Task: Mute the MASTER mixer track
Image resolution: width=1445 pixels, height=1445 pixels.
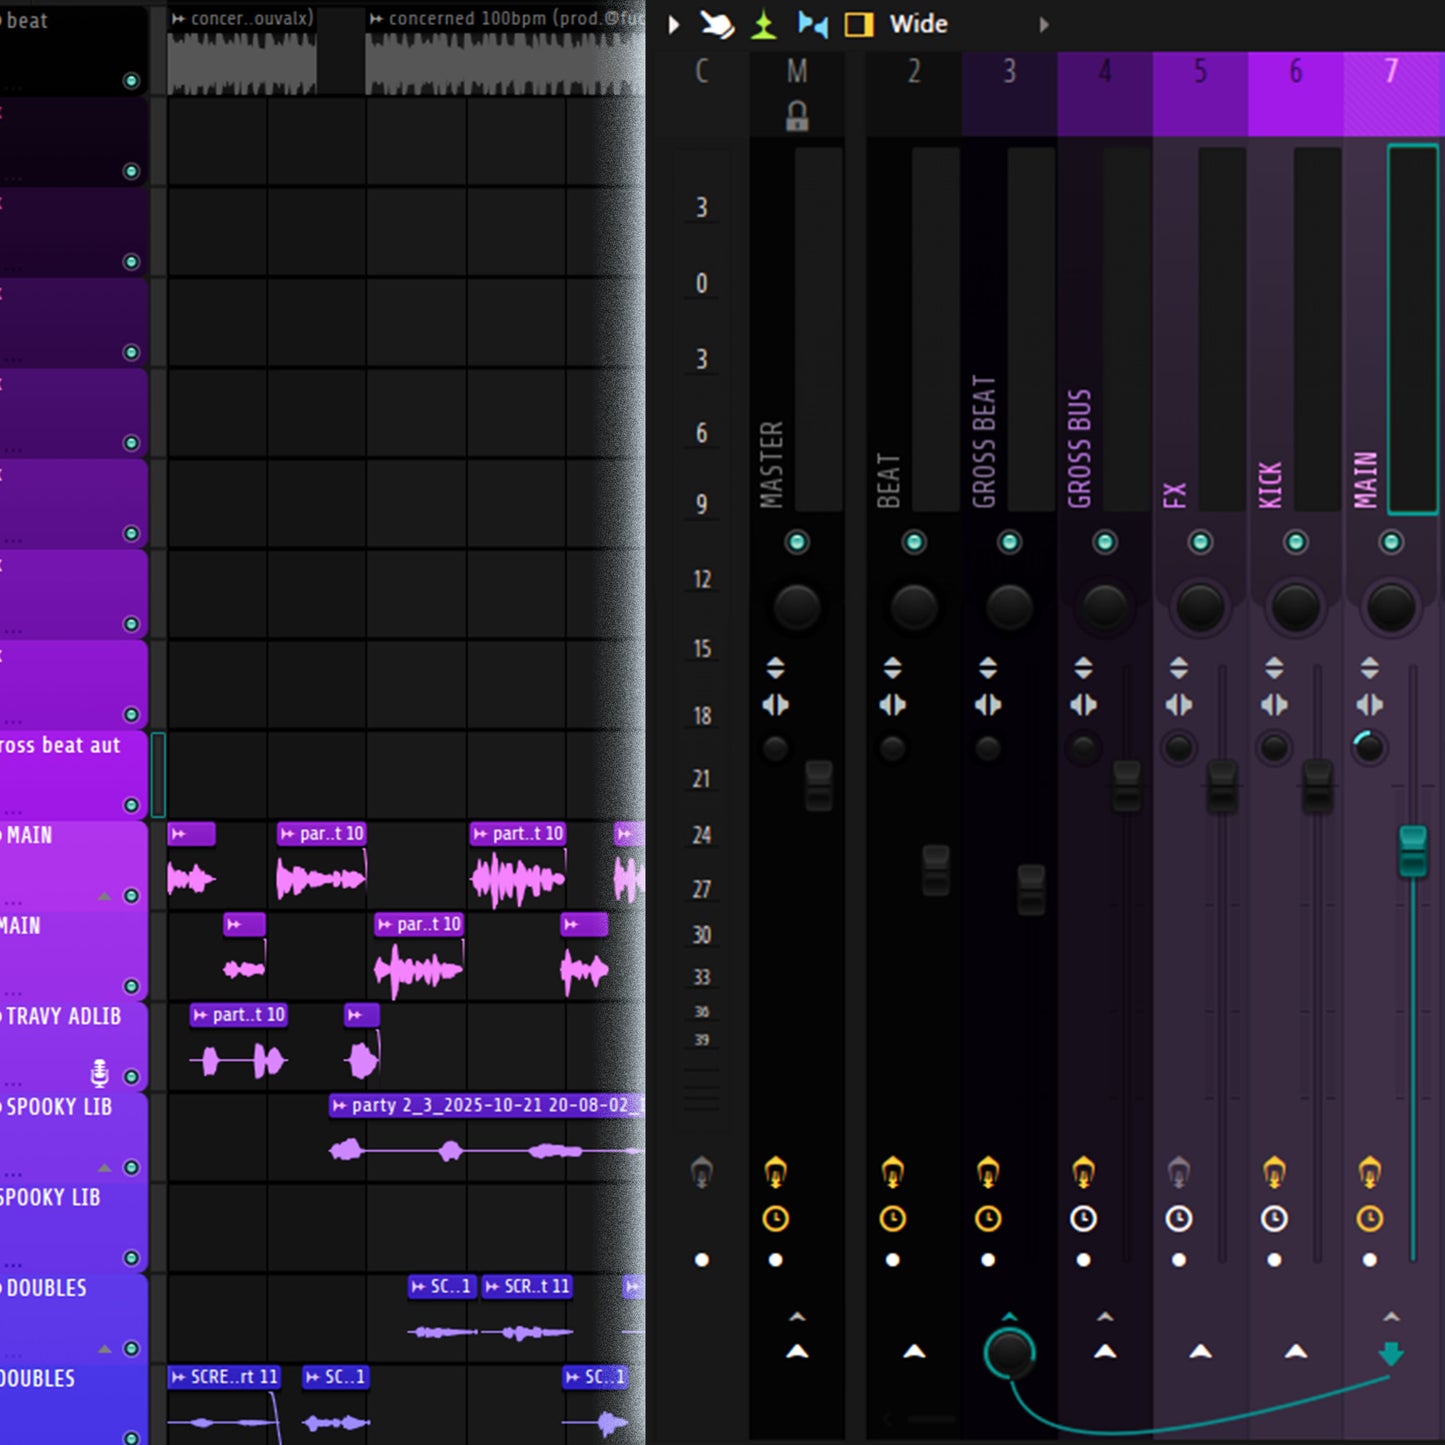Action: point(797,542)
